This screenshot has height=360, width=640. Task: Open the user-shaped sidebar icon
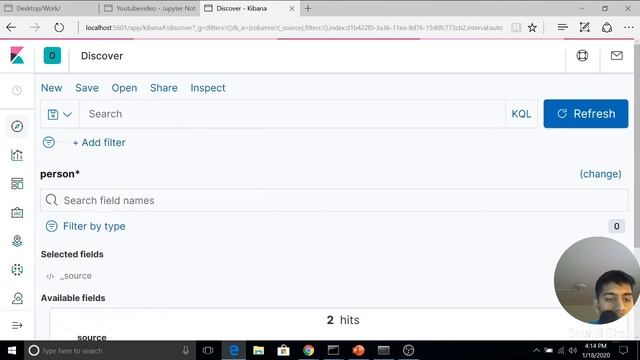pos(17,298)
